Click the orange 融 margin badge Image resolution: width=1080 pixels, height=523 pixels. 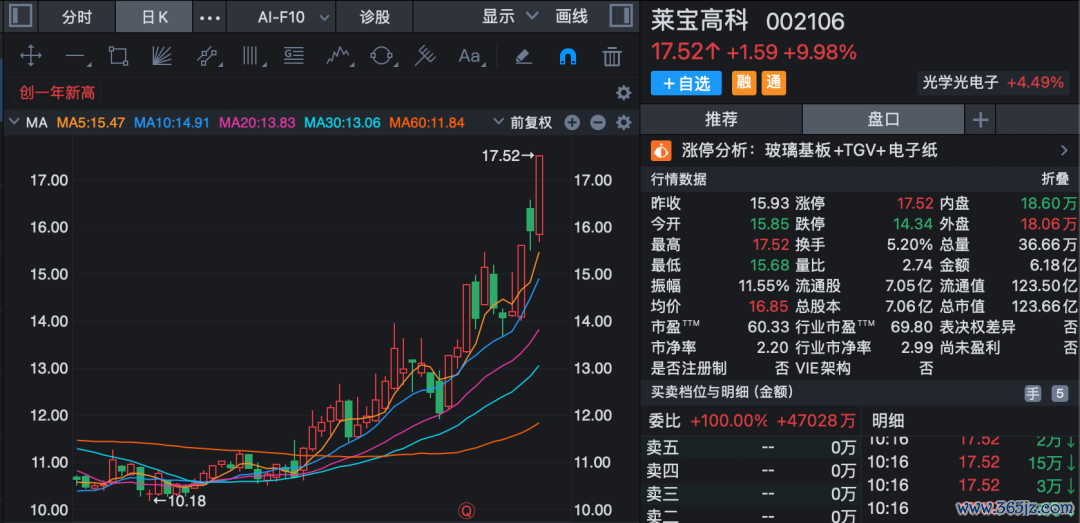[x=743, y=83]
